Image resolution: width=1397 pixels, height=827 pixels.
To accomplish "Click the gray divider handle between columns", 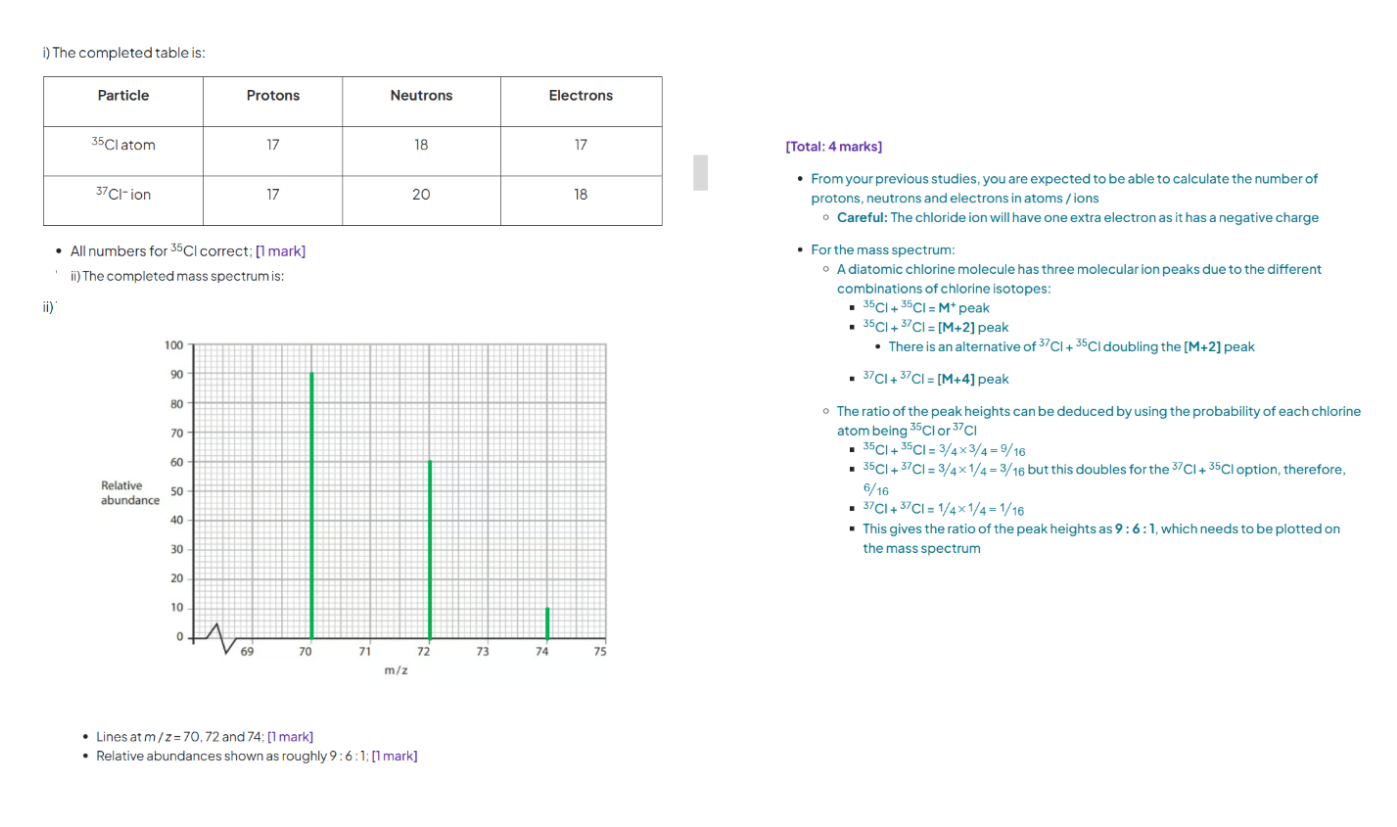I will click(x=700, y=172).
